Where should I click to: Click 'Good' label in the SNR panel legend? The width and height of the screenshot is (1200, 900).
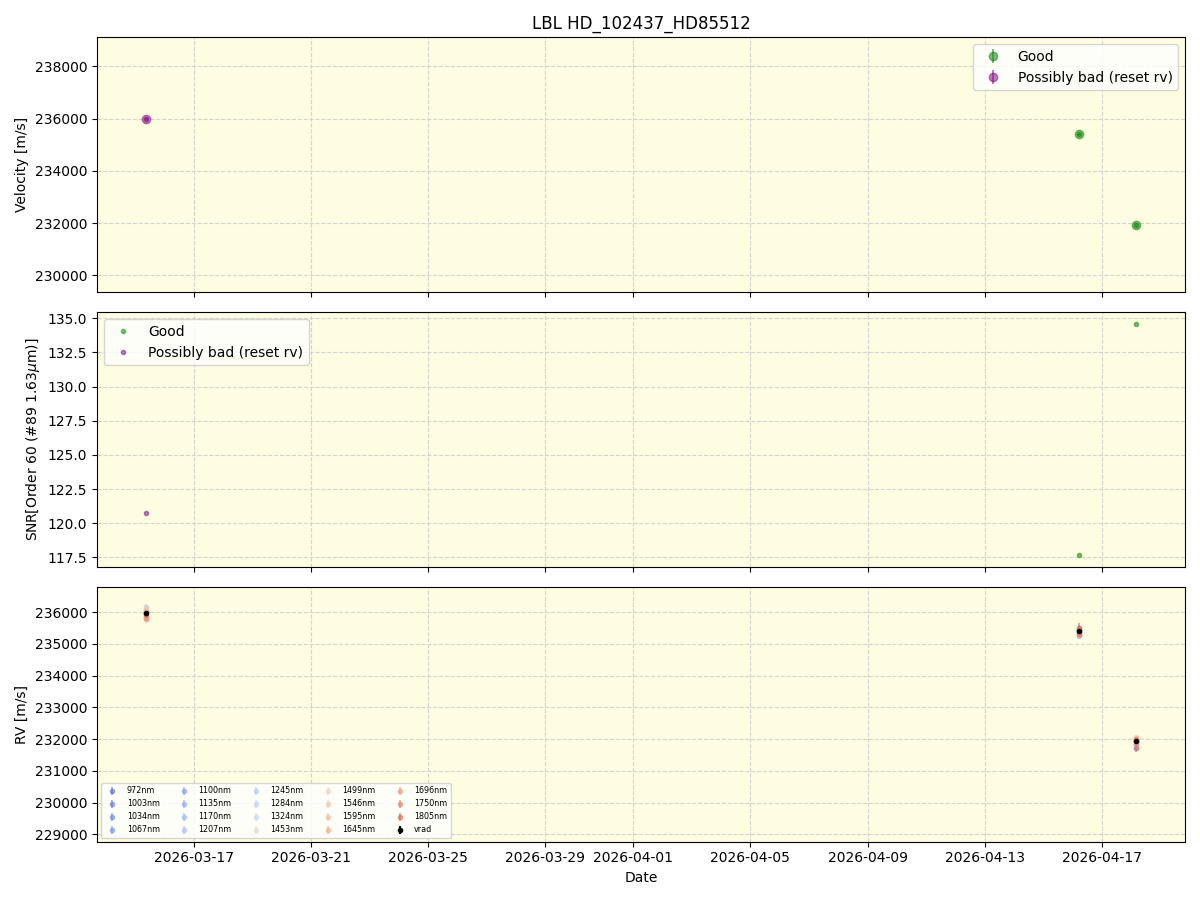click(166, 331)
